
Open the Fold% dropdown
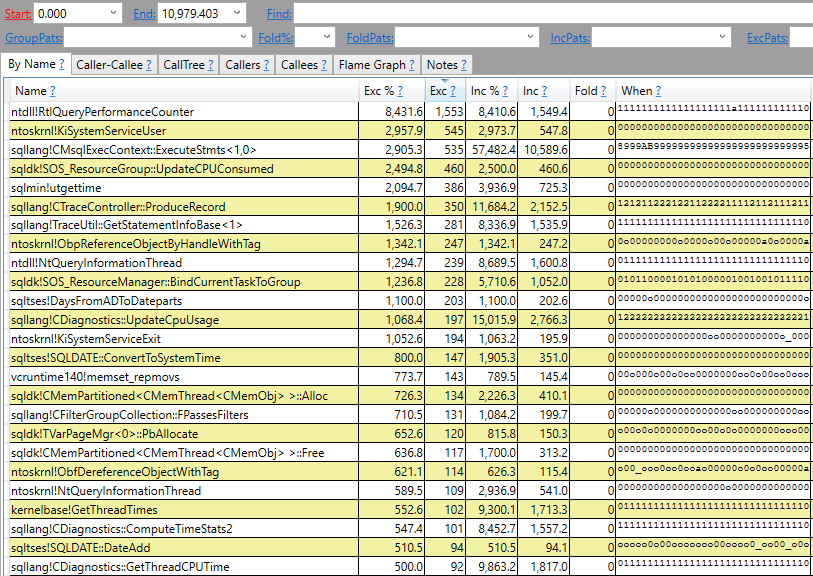(326, 37)
